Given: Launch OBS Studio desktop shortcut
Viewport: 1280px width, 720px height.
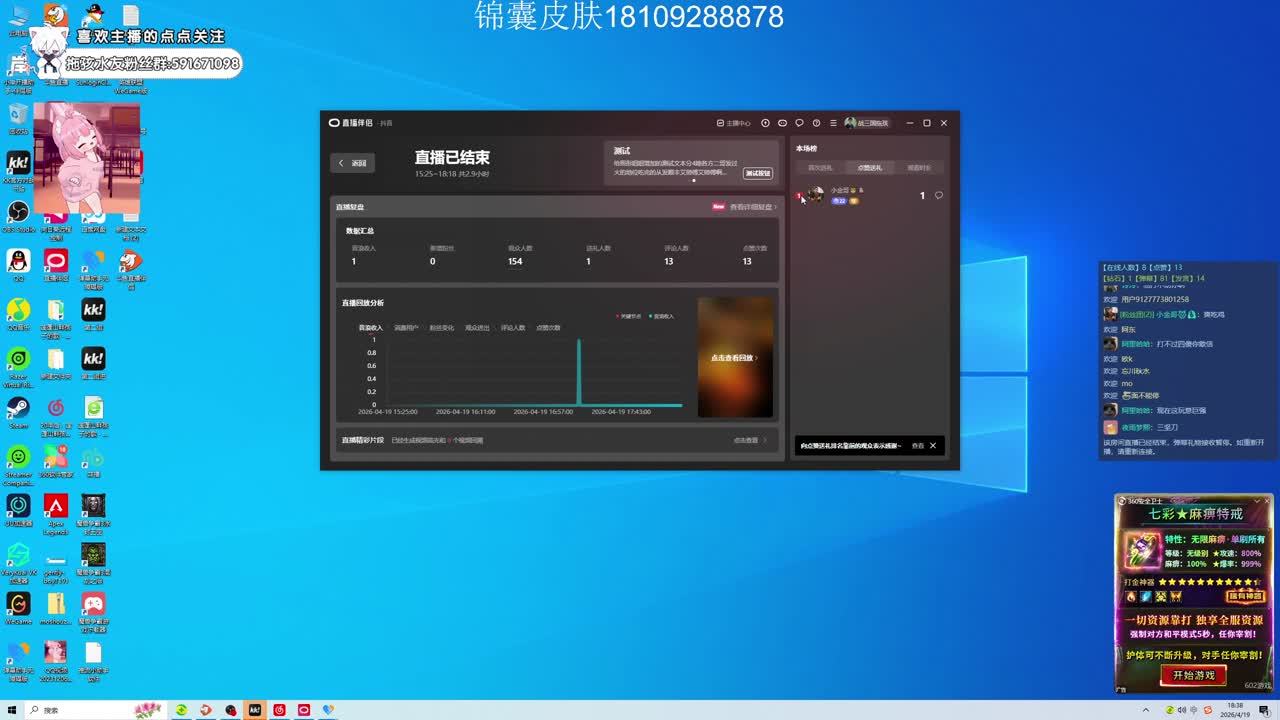Looking at the screenshot, I should [18, 213].
